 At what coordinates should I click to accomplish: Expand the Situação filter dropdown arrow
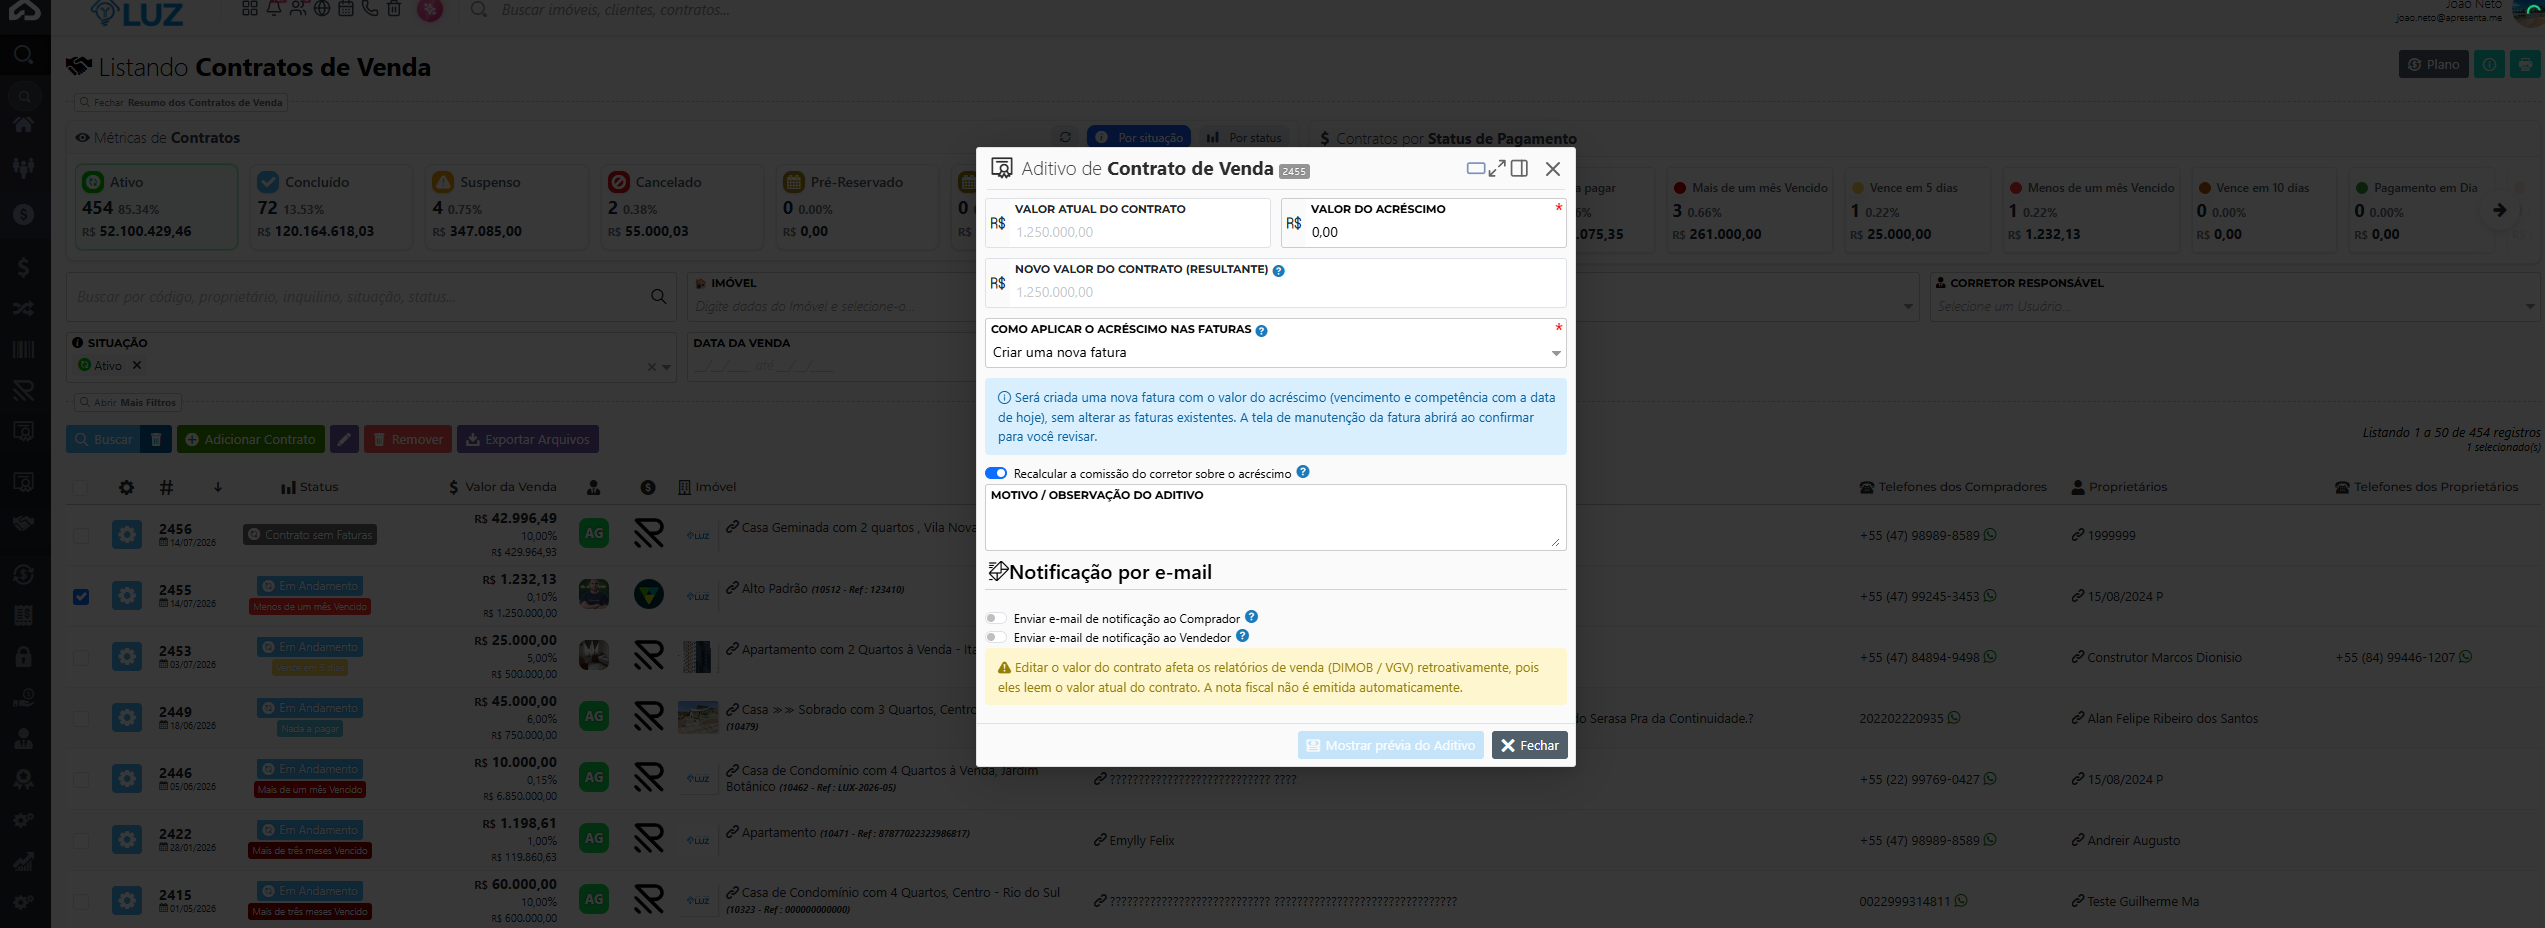[x=666, y=367]
